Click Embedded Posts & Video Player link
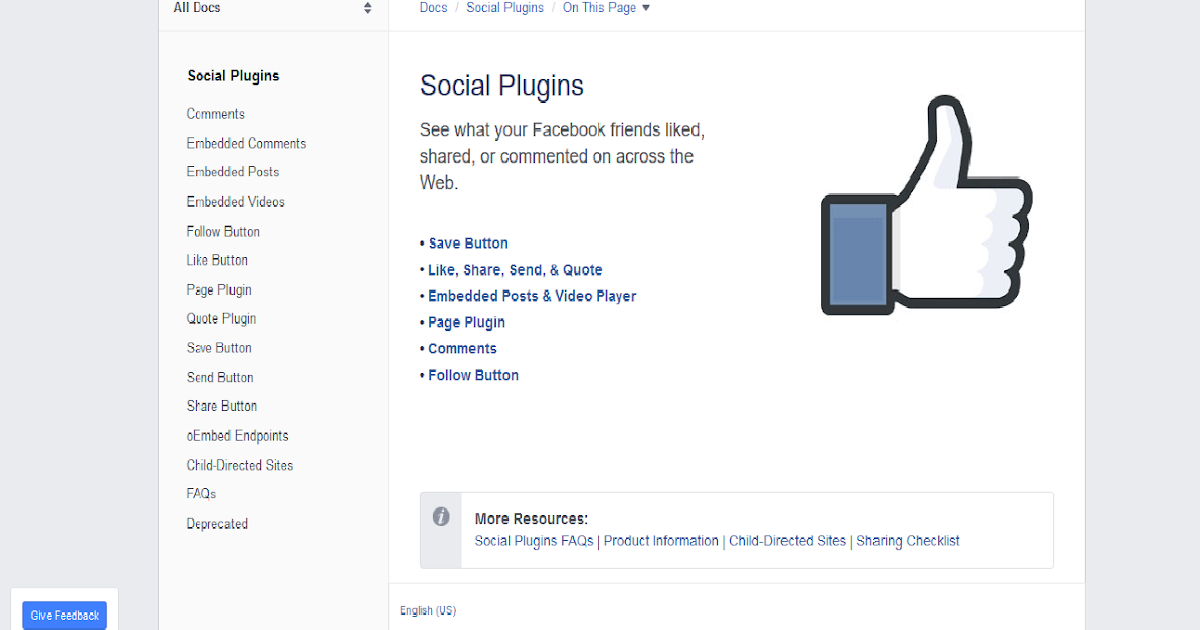 point(532,296)
